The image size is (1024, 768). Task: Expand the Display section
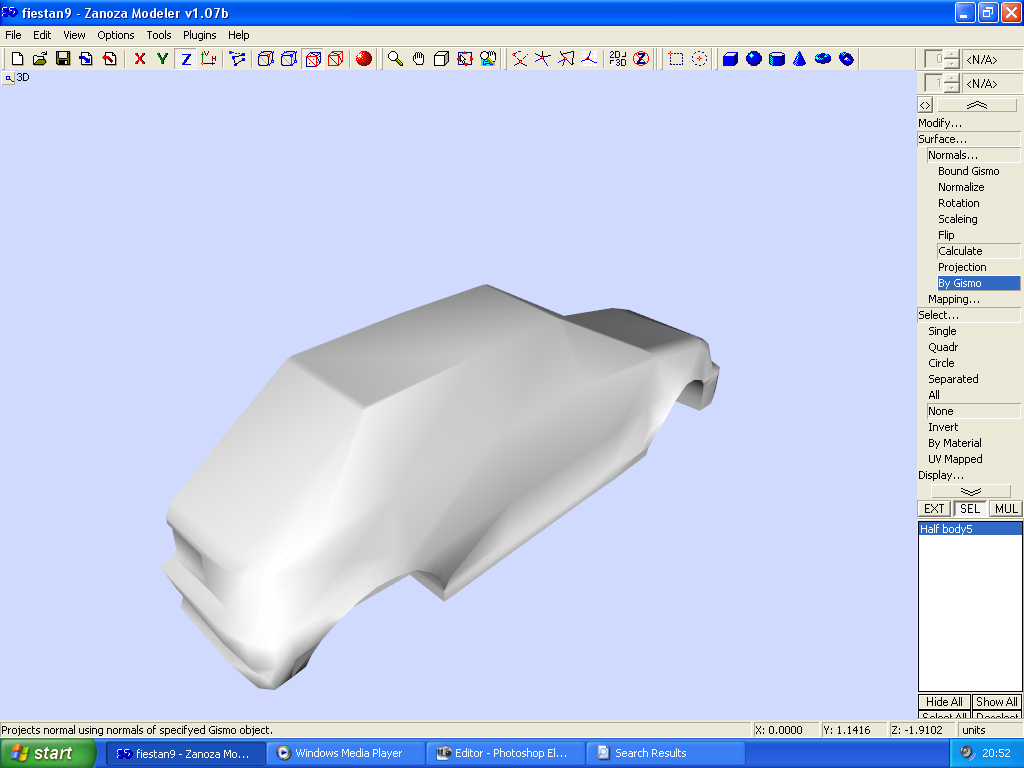(941, 475)
